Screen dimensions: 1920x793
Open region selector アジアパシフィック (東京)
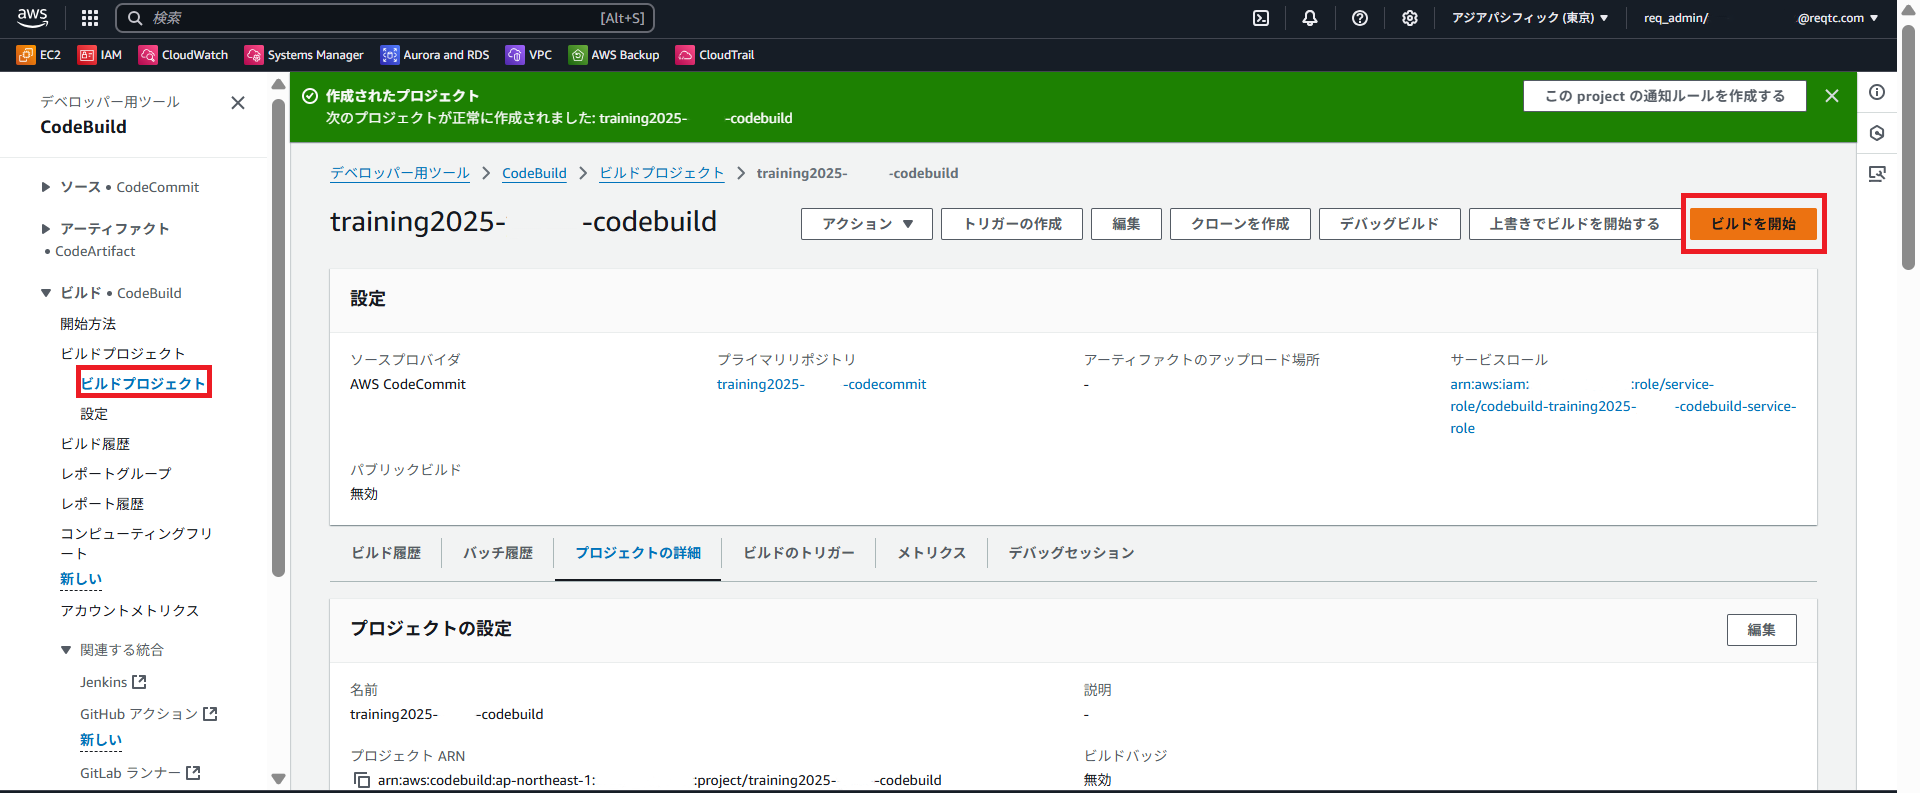click(1529, 18)
